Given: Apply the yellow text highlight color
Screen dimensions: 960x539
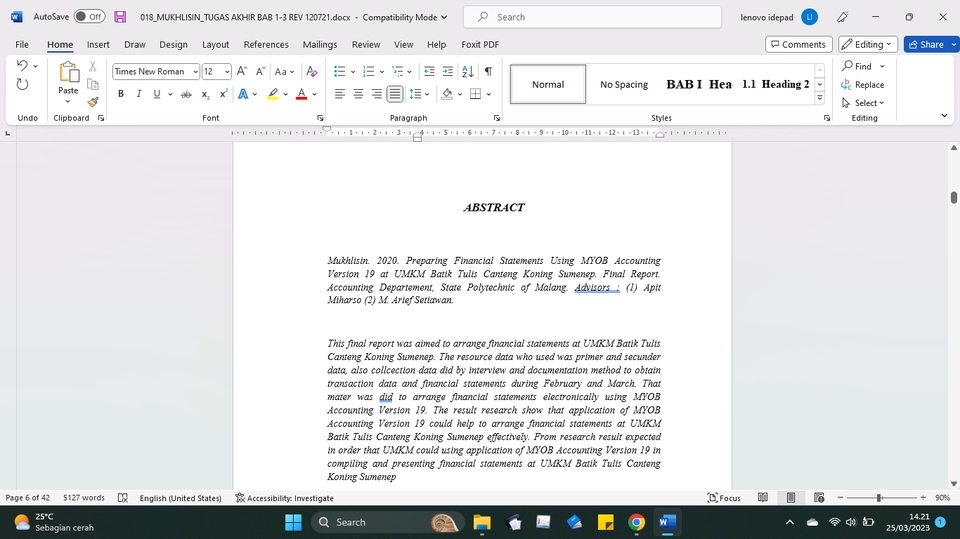Looking at the screenshot, I should point(272,94).
